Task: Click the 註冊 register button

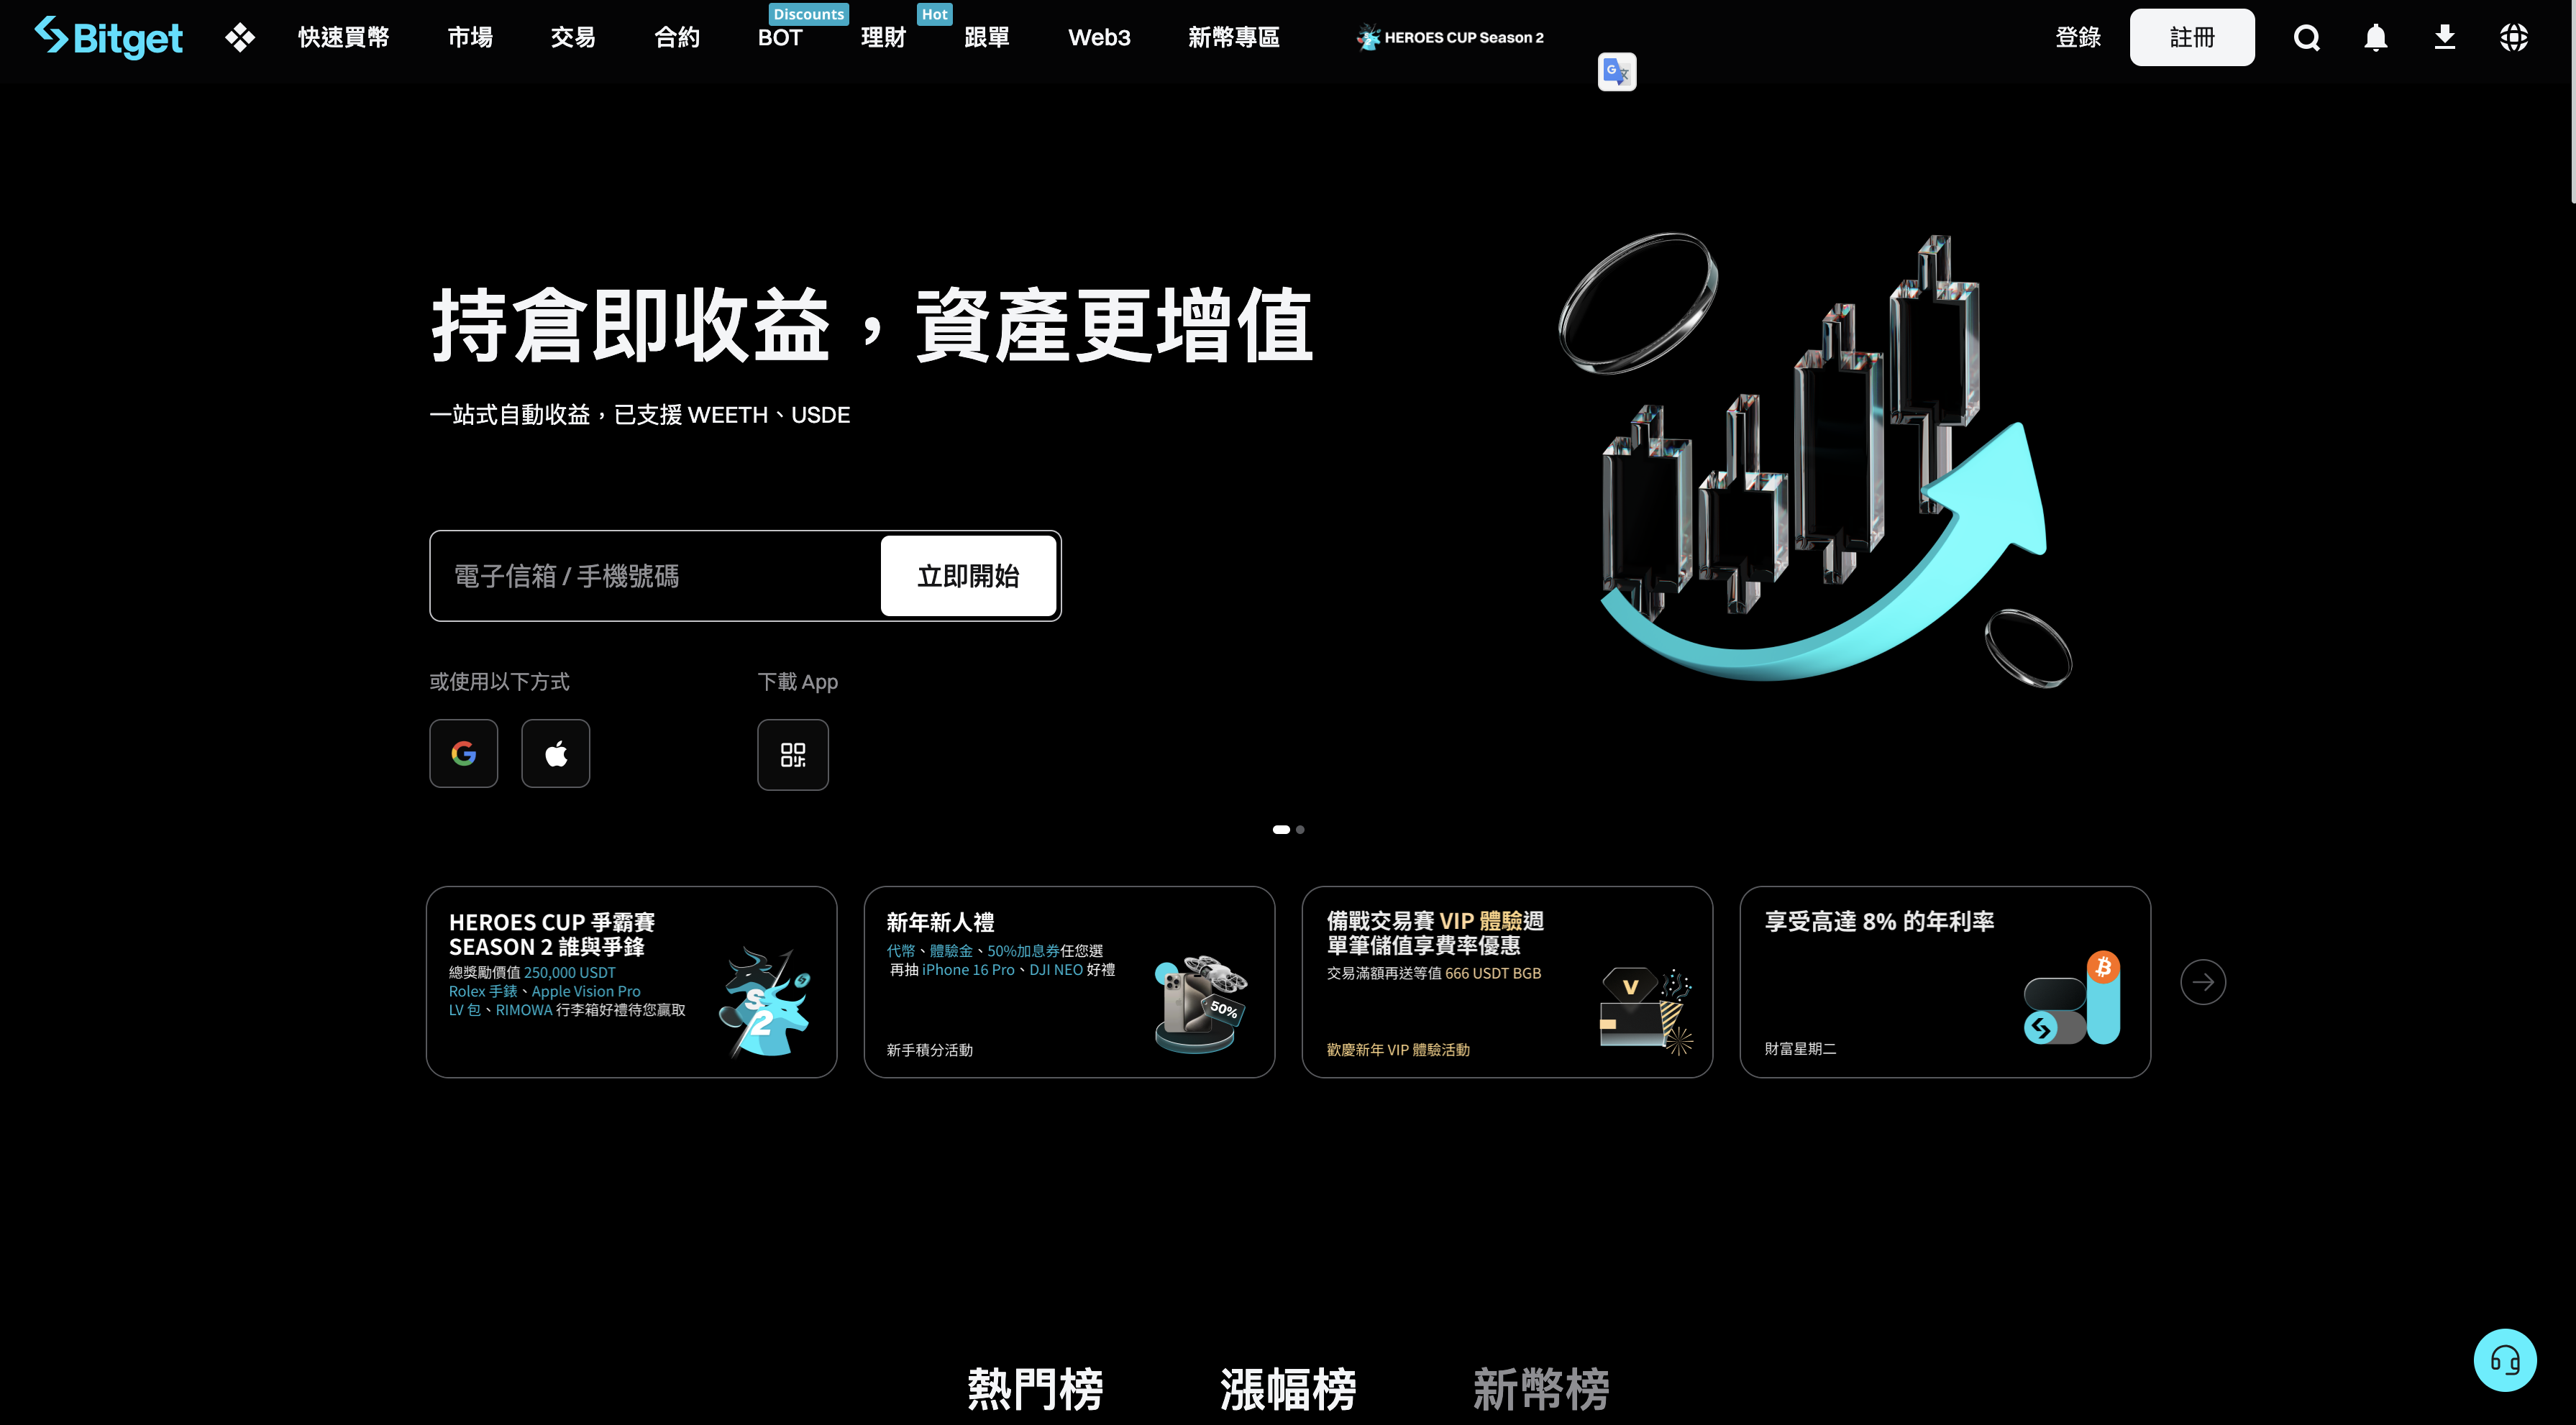Action: pos(2191,37)
